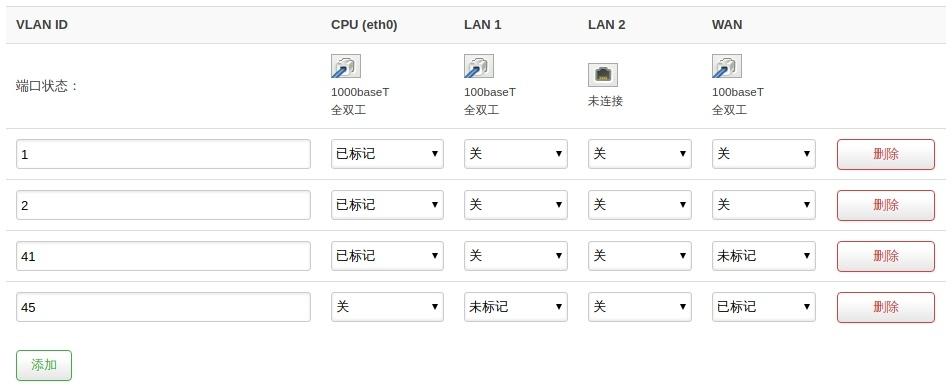Delete the VLAN 45 row

pyautogui.click(x=885, y=307)
